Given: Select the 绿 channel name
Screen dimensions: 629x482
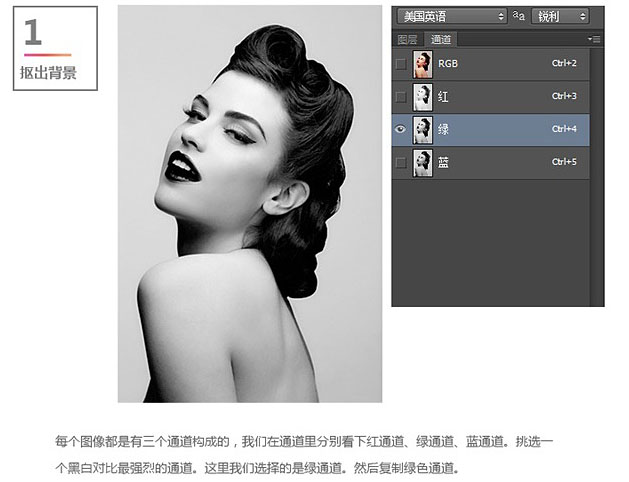Looking at the screenshot, I should coord(443,130).
